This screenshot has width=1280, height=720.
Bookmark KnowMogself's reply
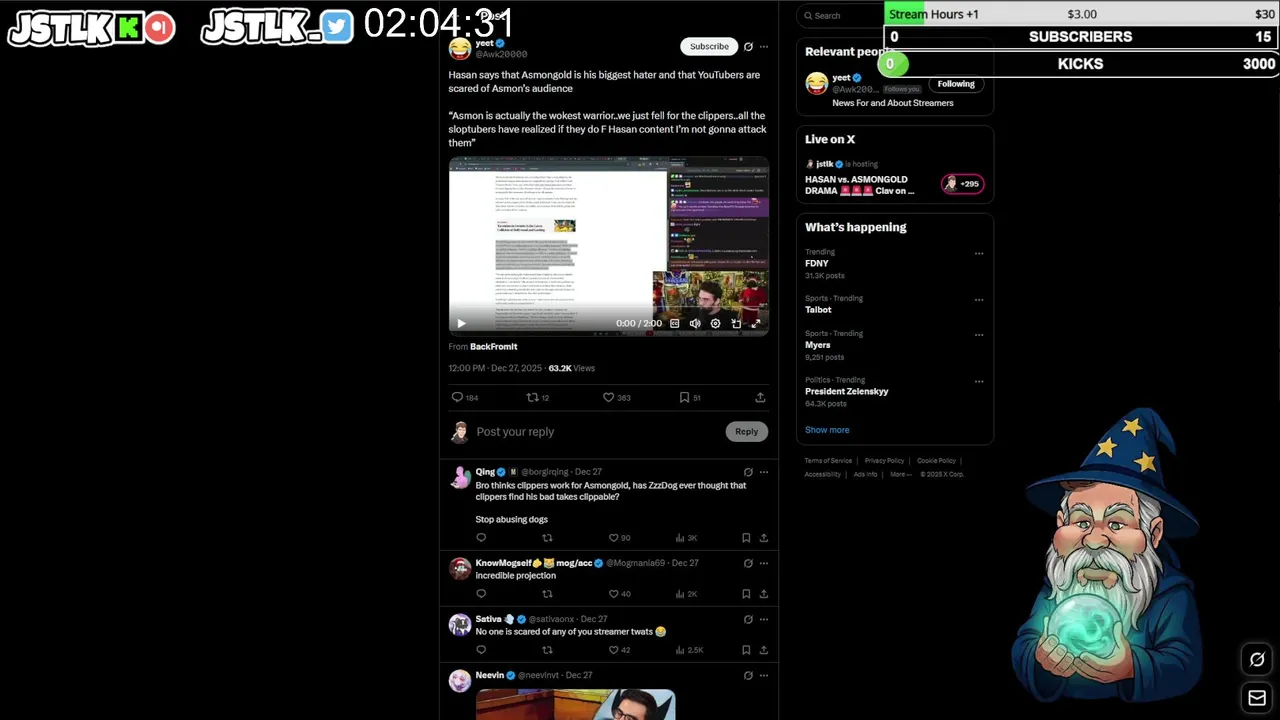[x=746, y=594]
